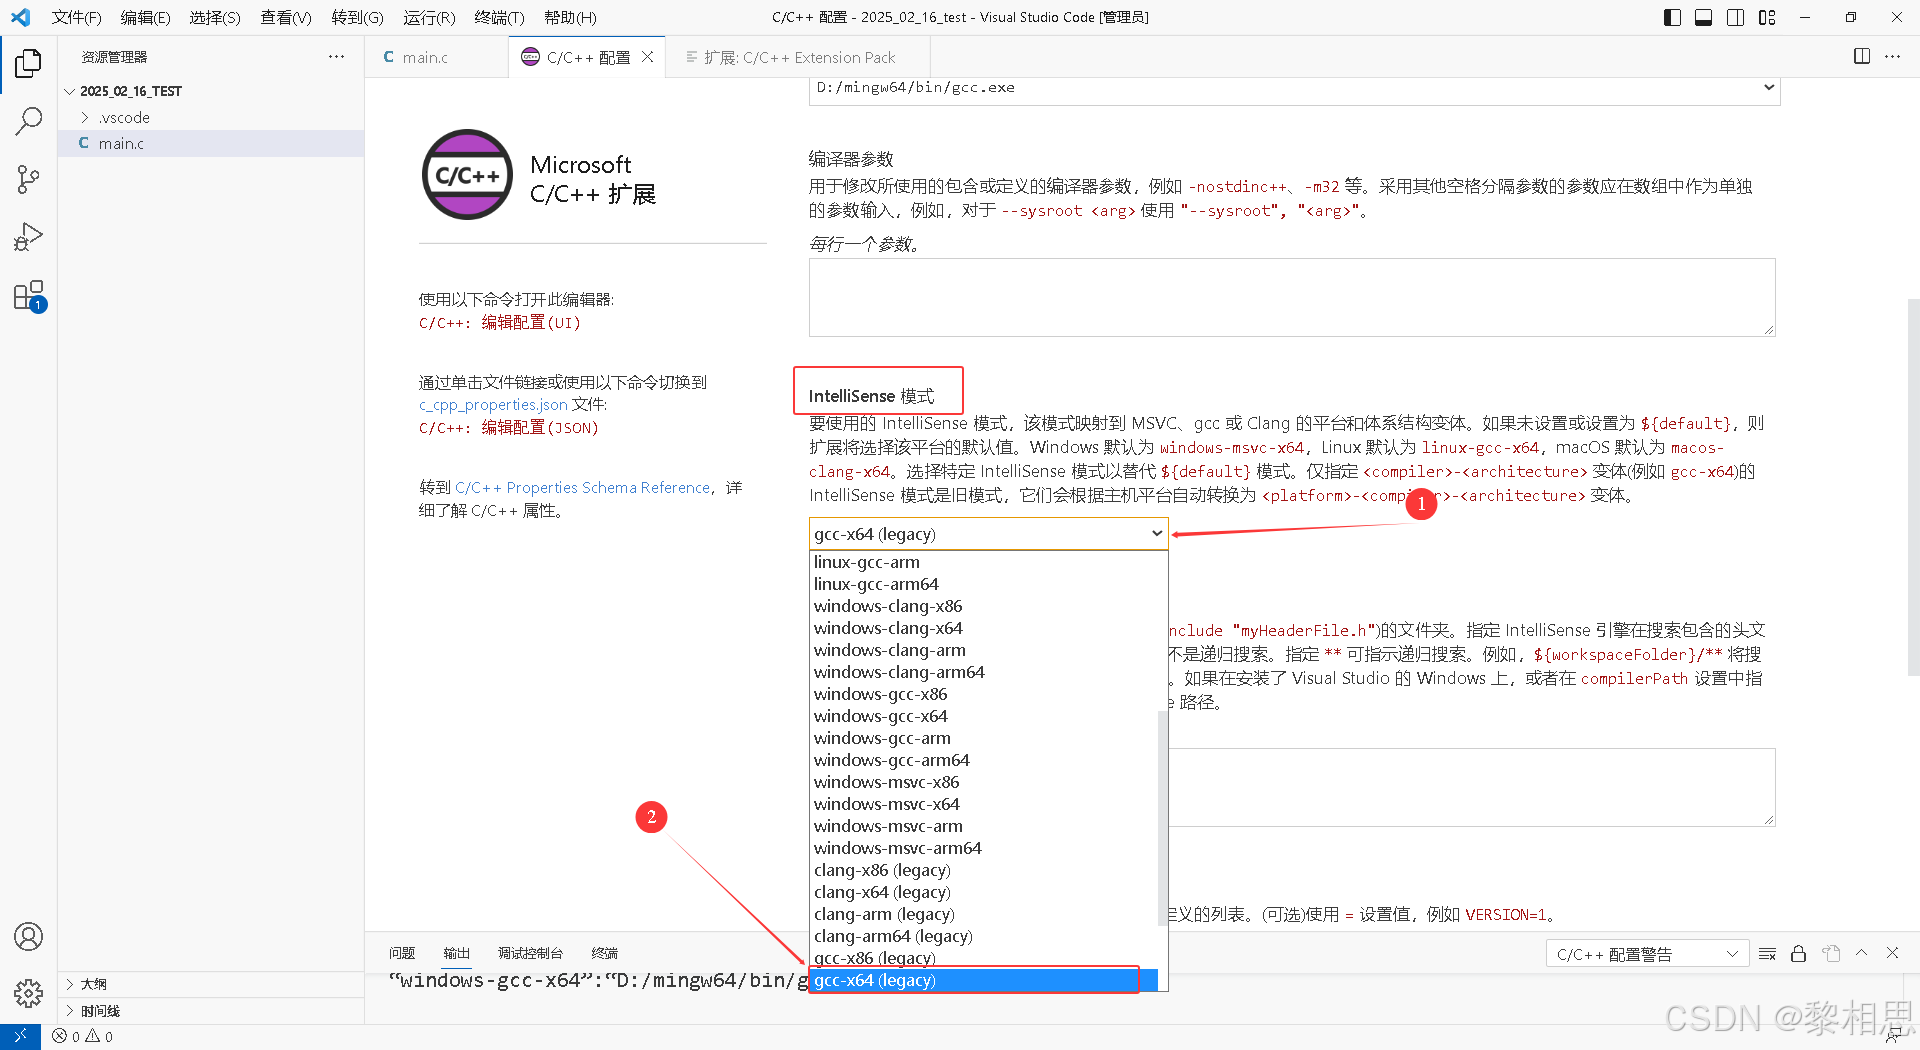The height and width of the screenshot is (1050, 1920).
Task: Maximize the panel with chevron up
Action: 1862,954
